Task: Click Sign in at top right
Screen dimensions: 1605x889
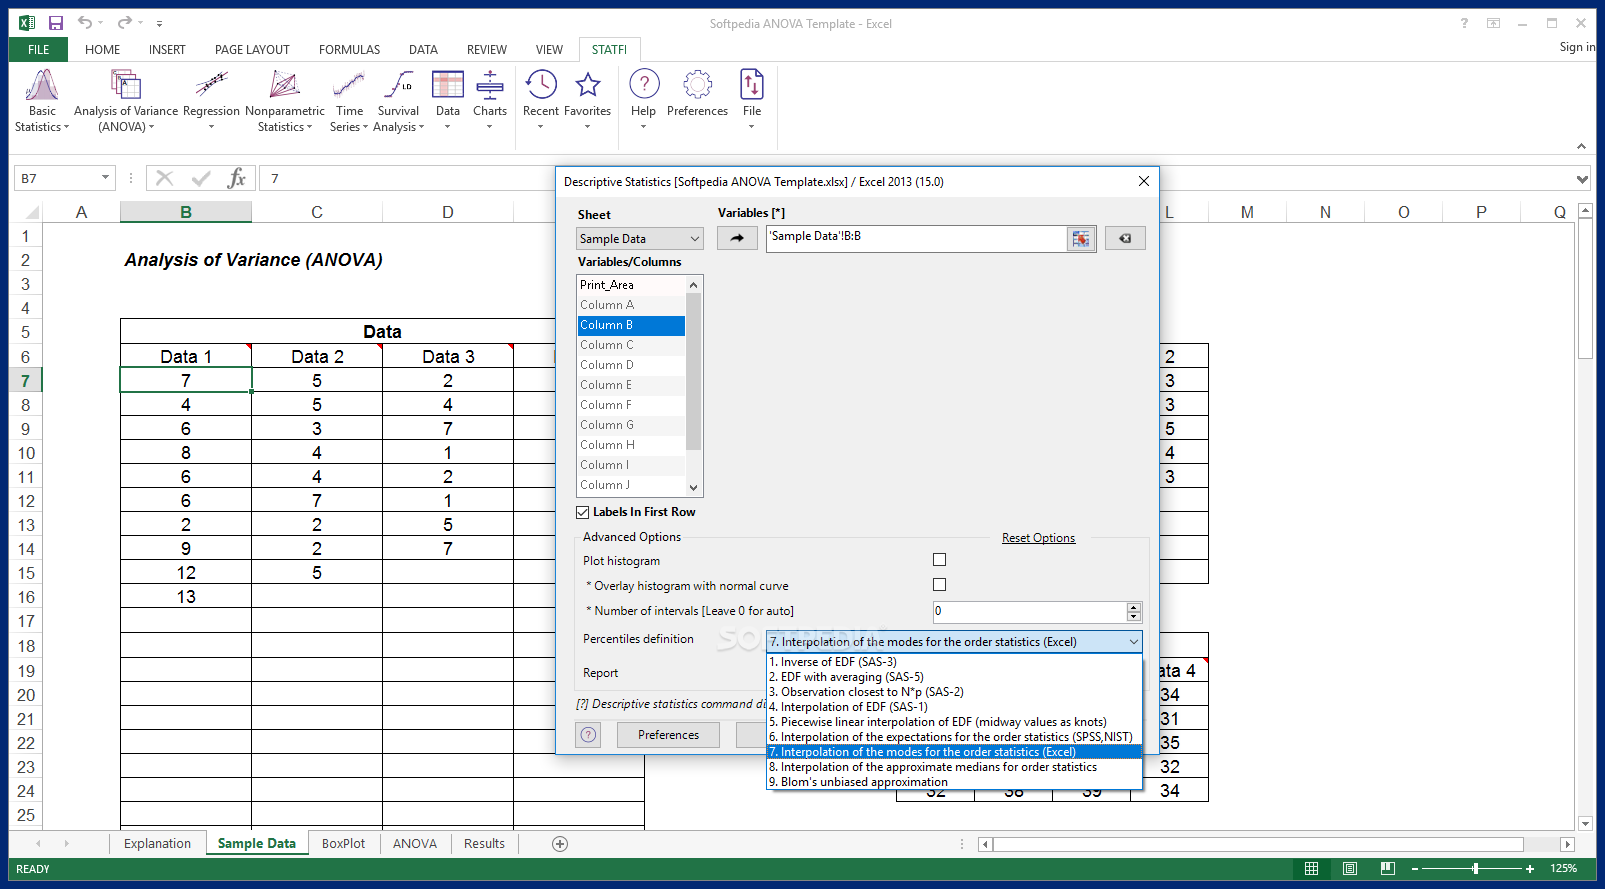Action: pos(1577,47)
